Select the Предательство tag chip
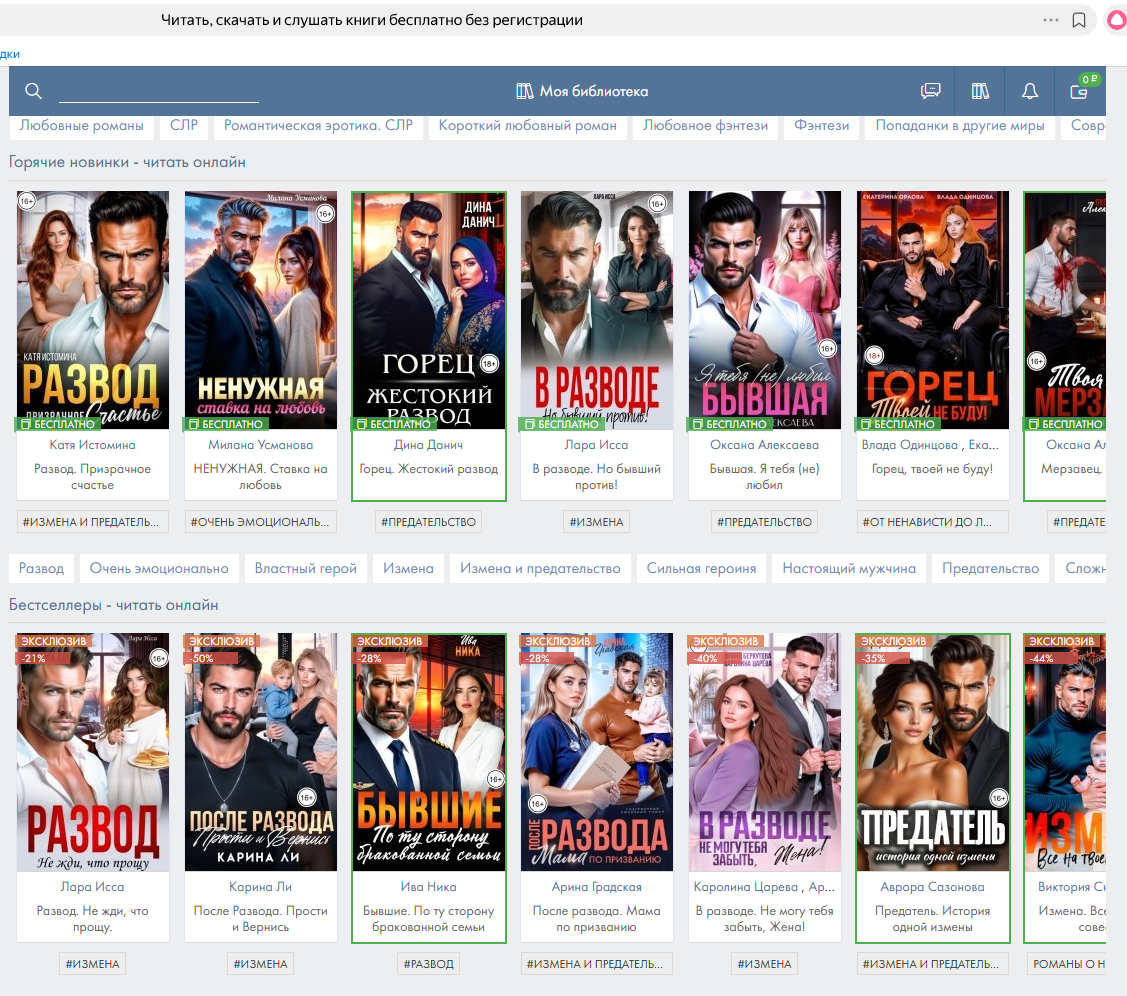The image size is (1127, 996). (990, 568)
